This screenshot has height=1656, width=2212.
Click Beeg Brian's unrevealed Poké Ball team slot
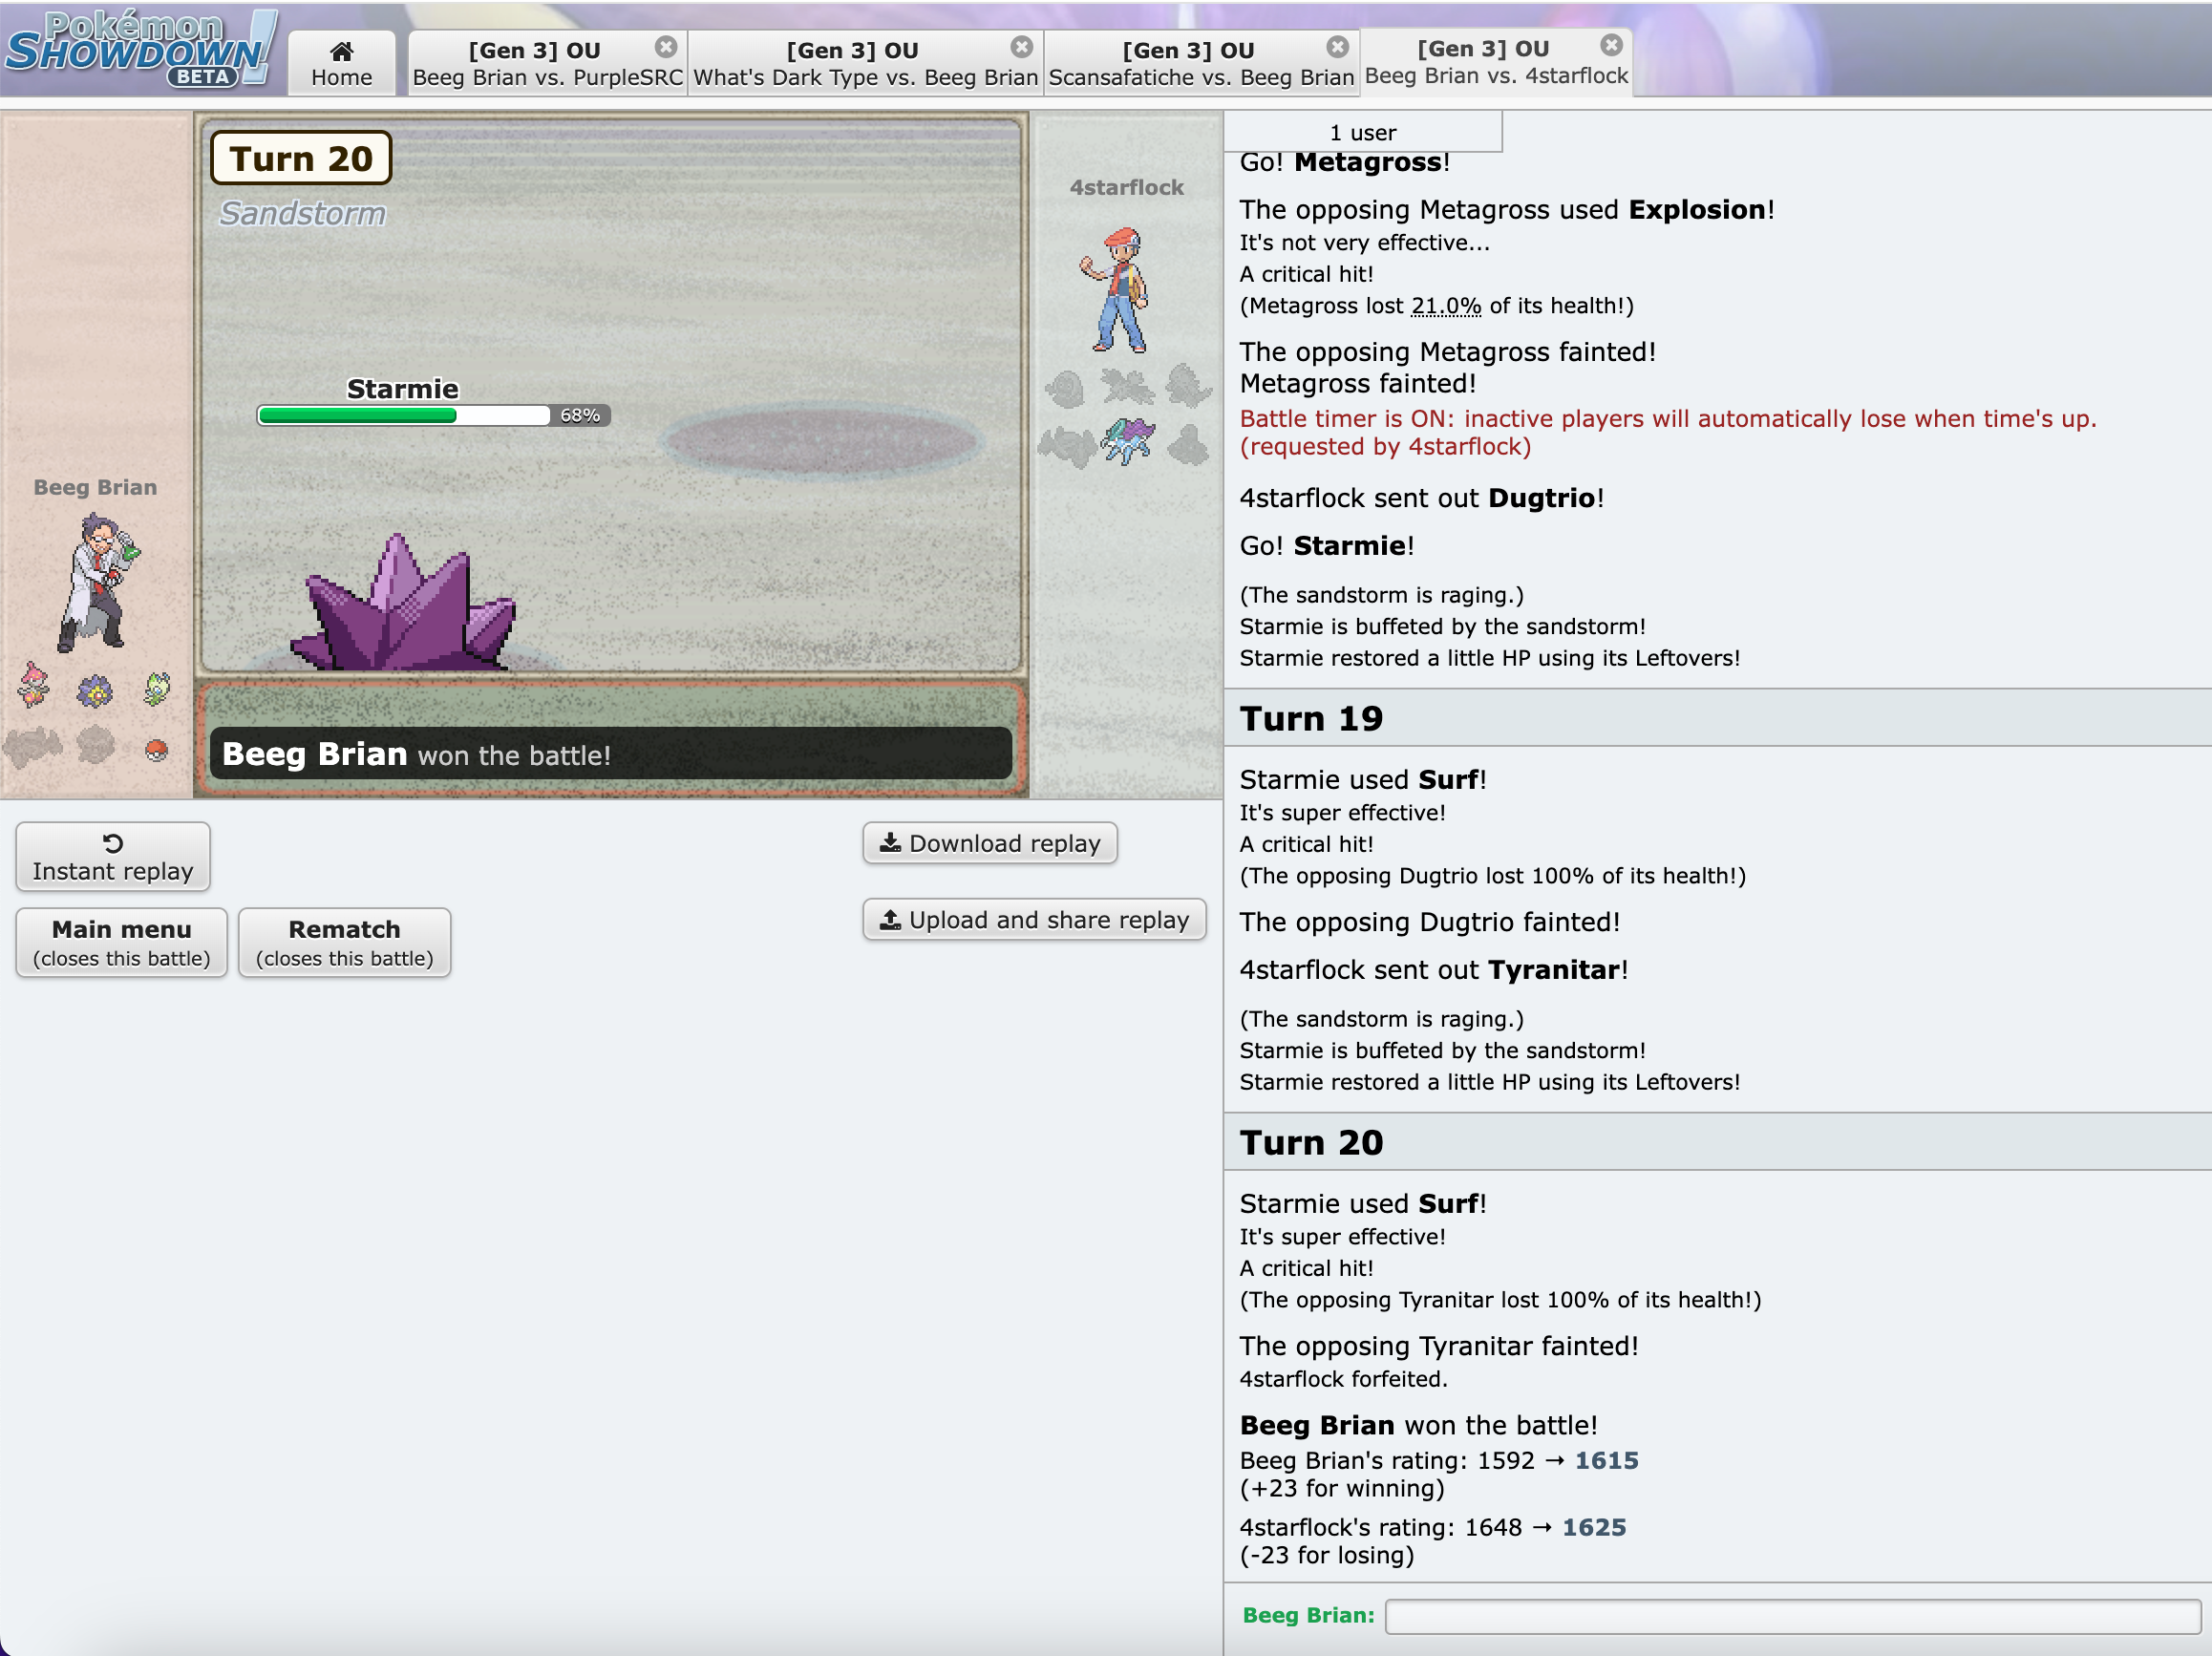coord(156,750)
